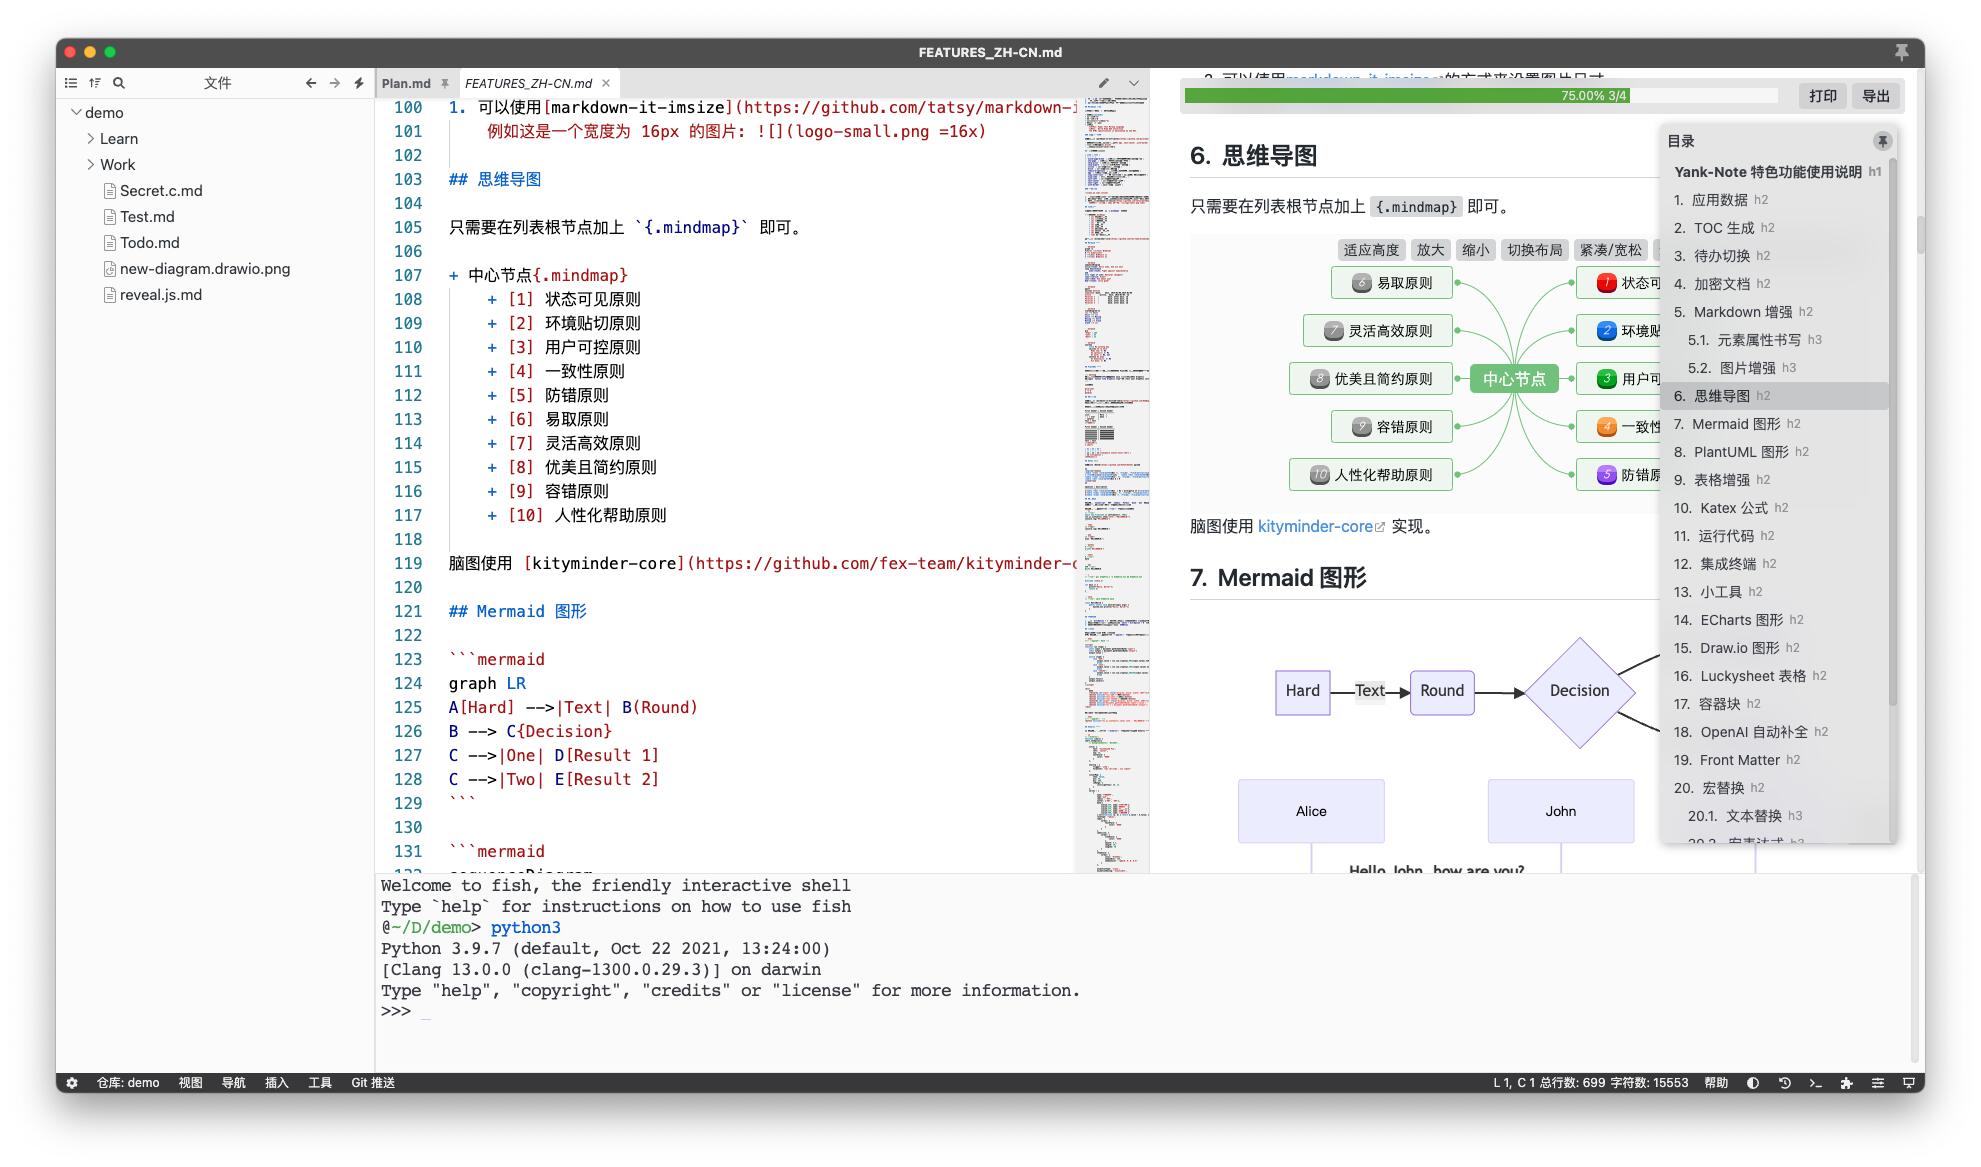Jump to 18. OpenAI 自动补全 outline entry
Image resolution: width=1981 pixels, height=1167 pixels.
1775,732
